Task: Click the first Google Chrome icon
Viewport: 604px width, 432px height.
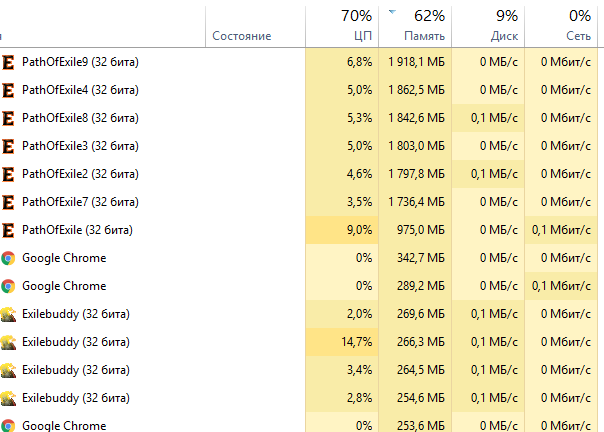Action: pyautogui.click(x=8, y=258)
